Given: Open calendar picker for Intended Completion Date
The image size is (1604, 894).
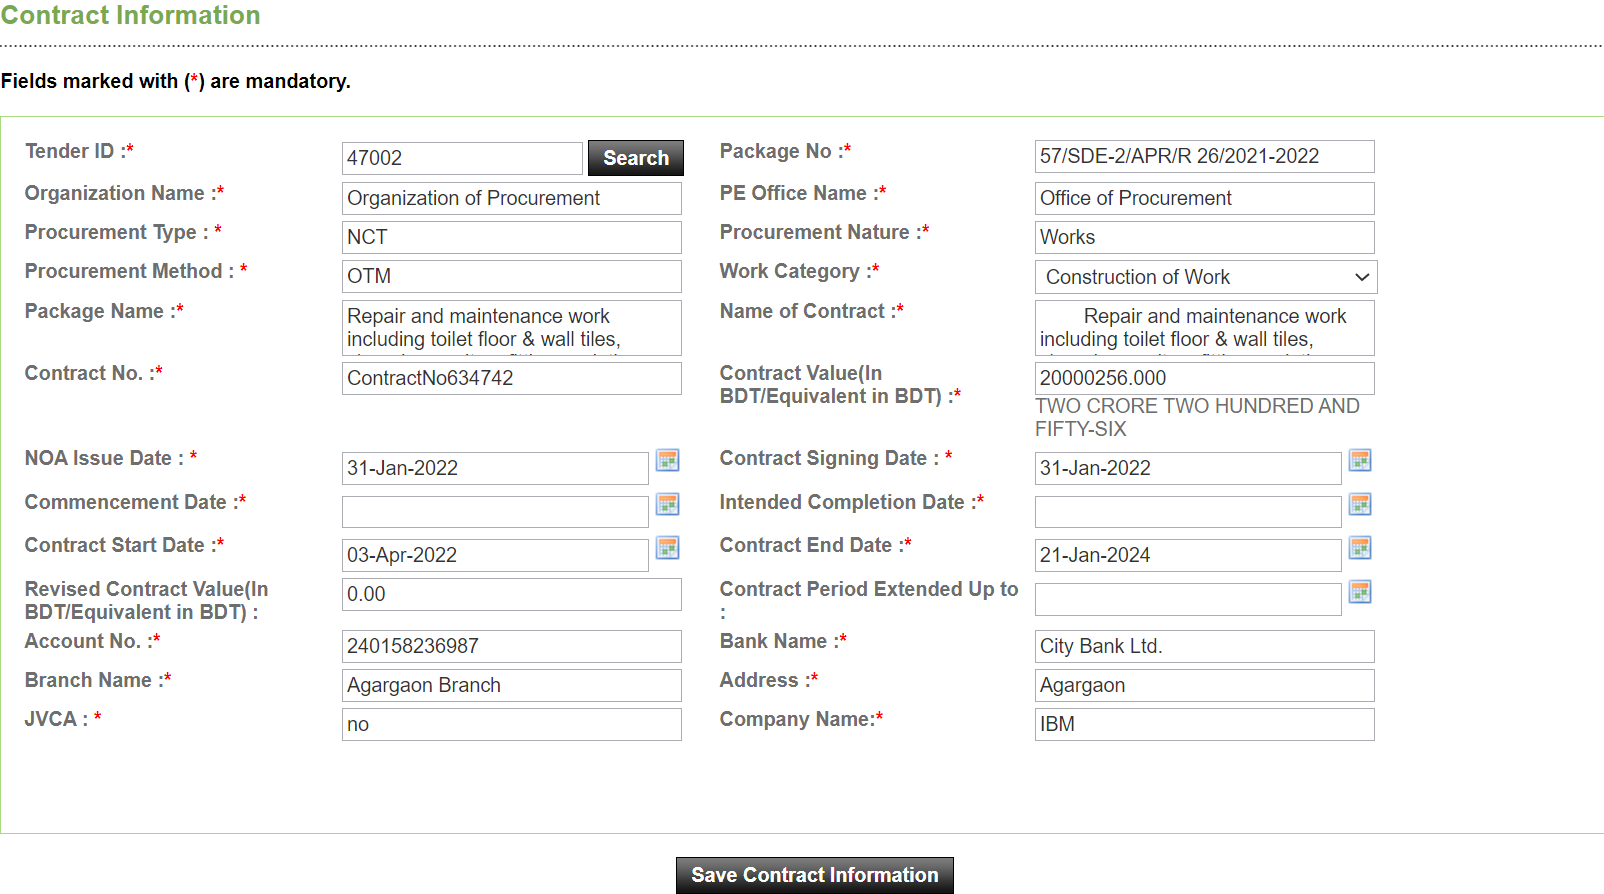Looking at the screenshot, I should [x=1360, y=504].
